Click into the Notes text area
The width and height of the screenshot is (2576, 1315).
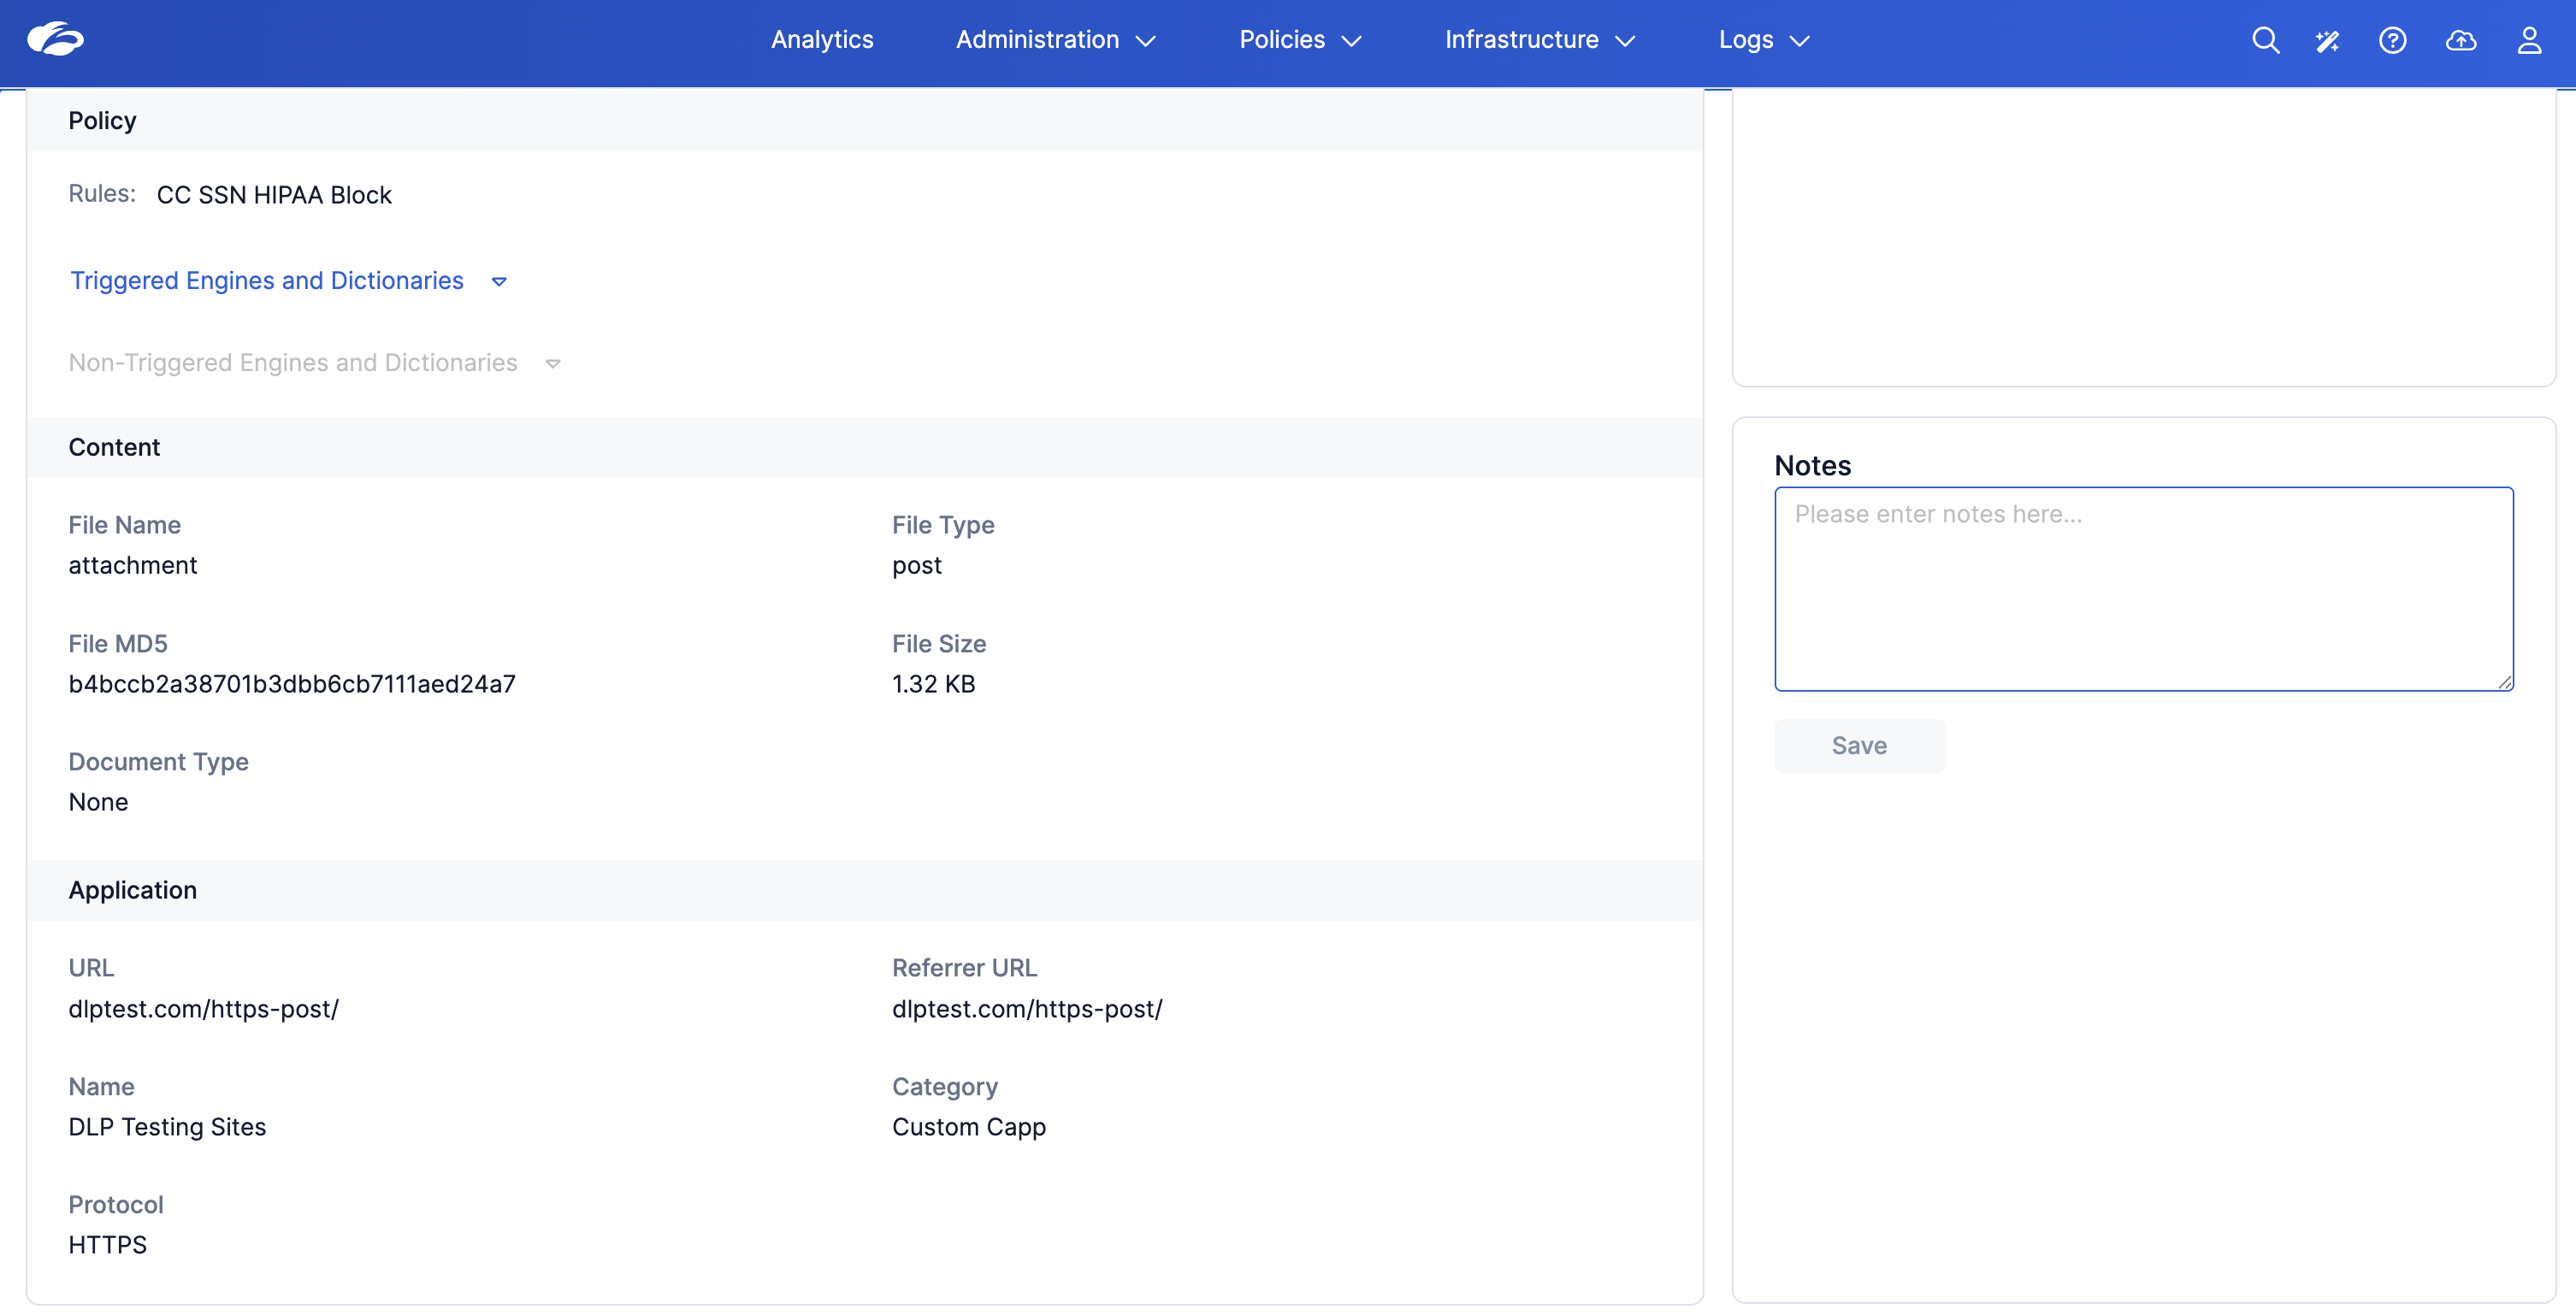point(2144,589)
